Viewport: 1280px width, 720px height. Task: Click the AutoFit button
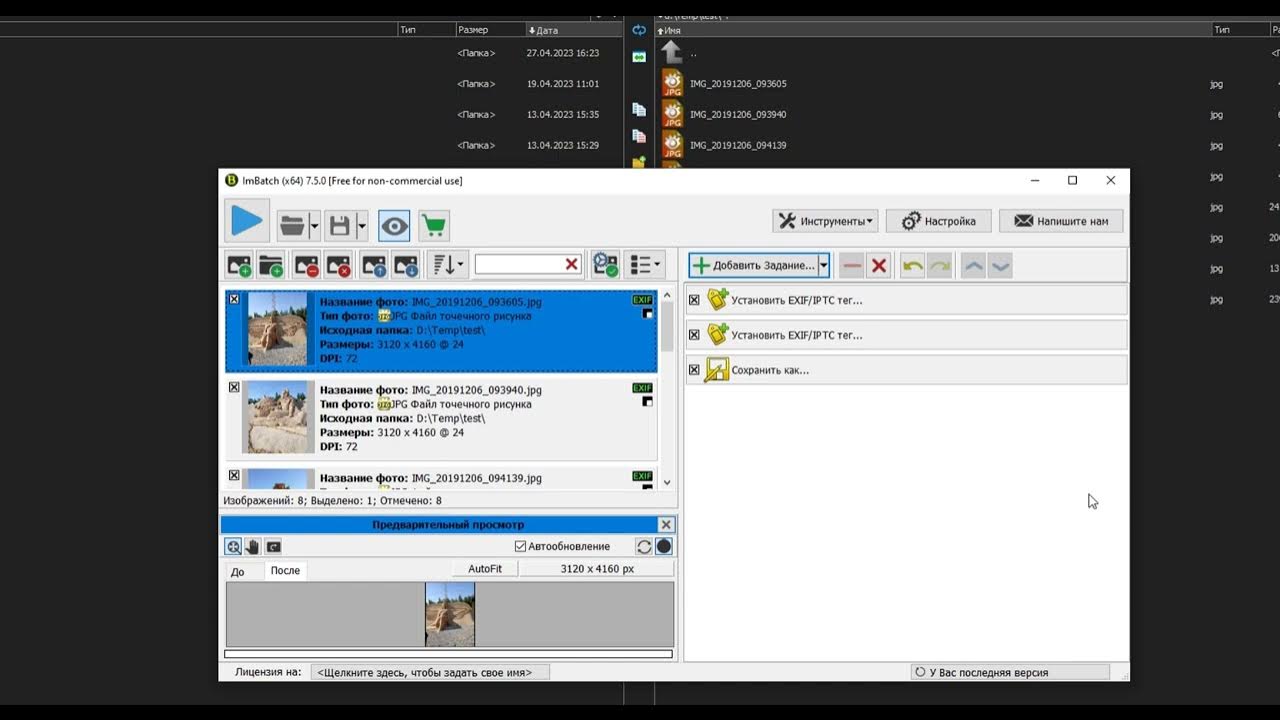(485, 569)
